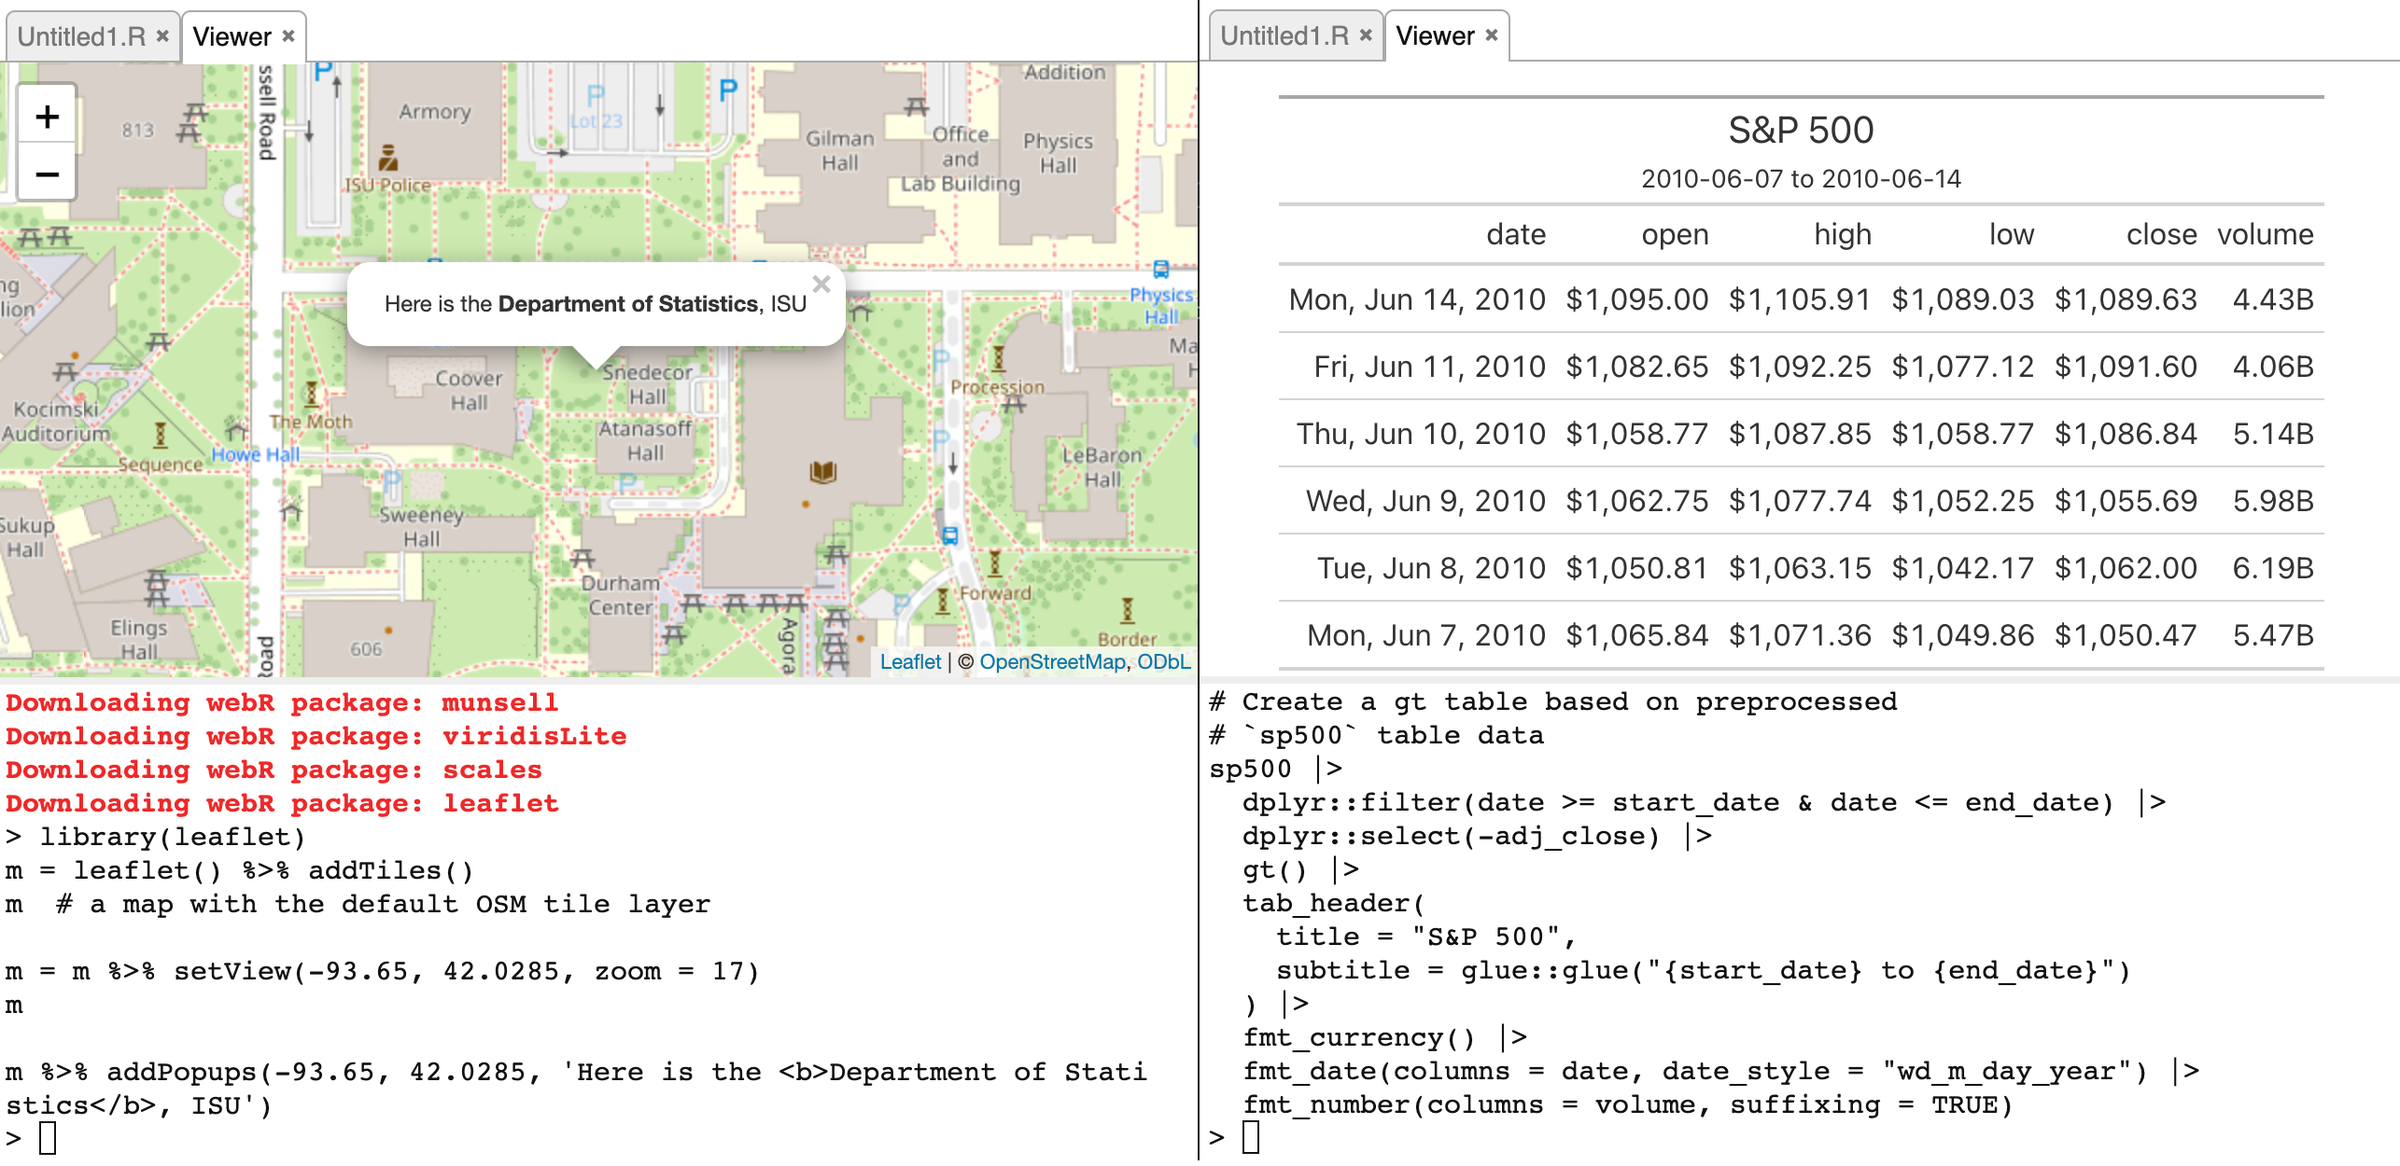Select the table row for Fri, Jun 11, 2010
2400x1166 pixels.
[1800, 366]
